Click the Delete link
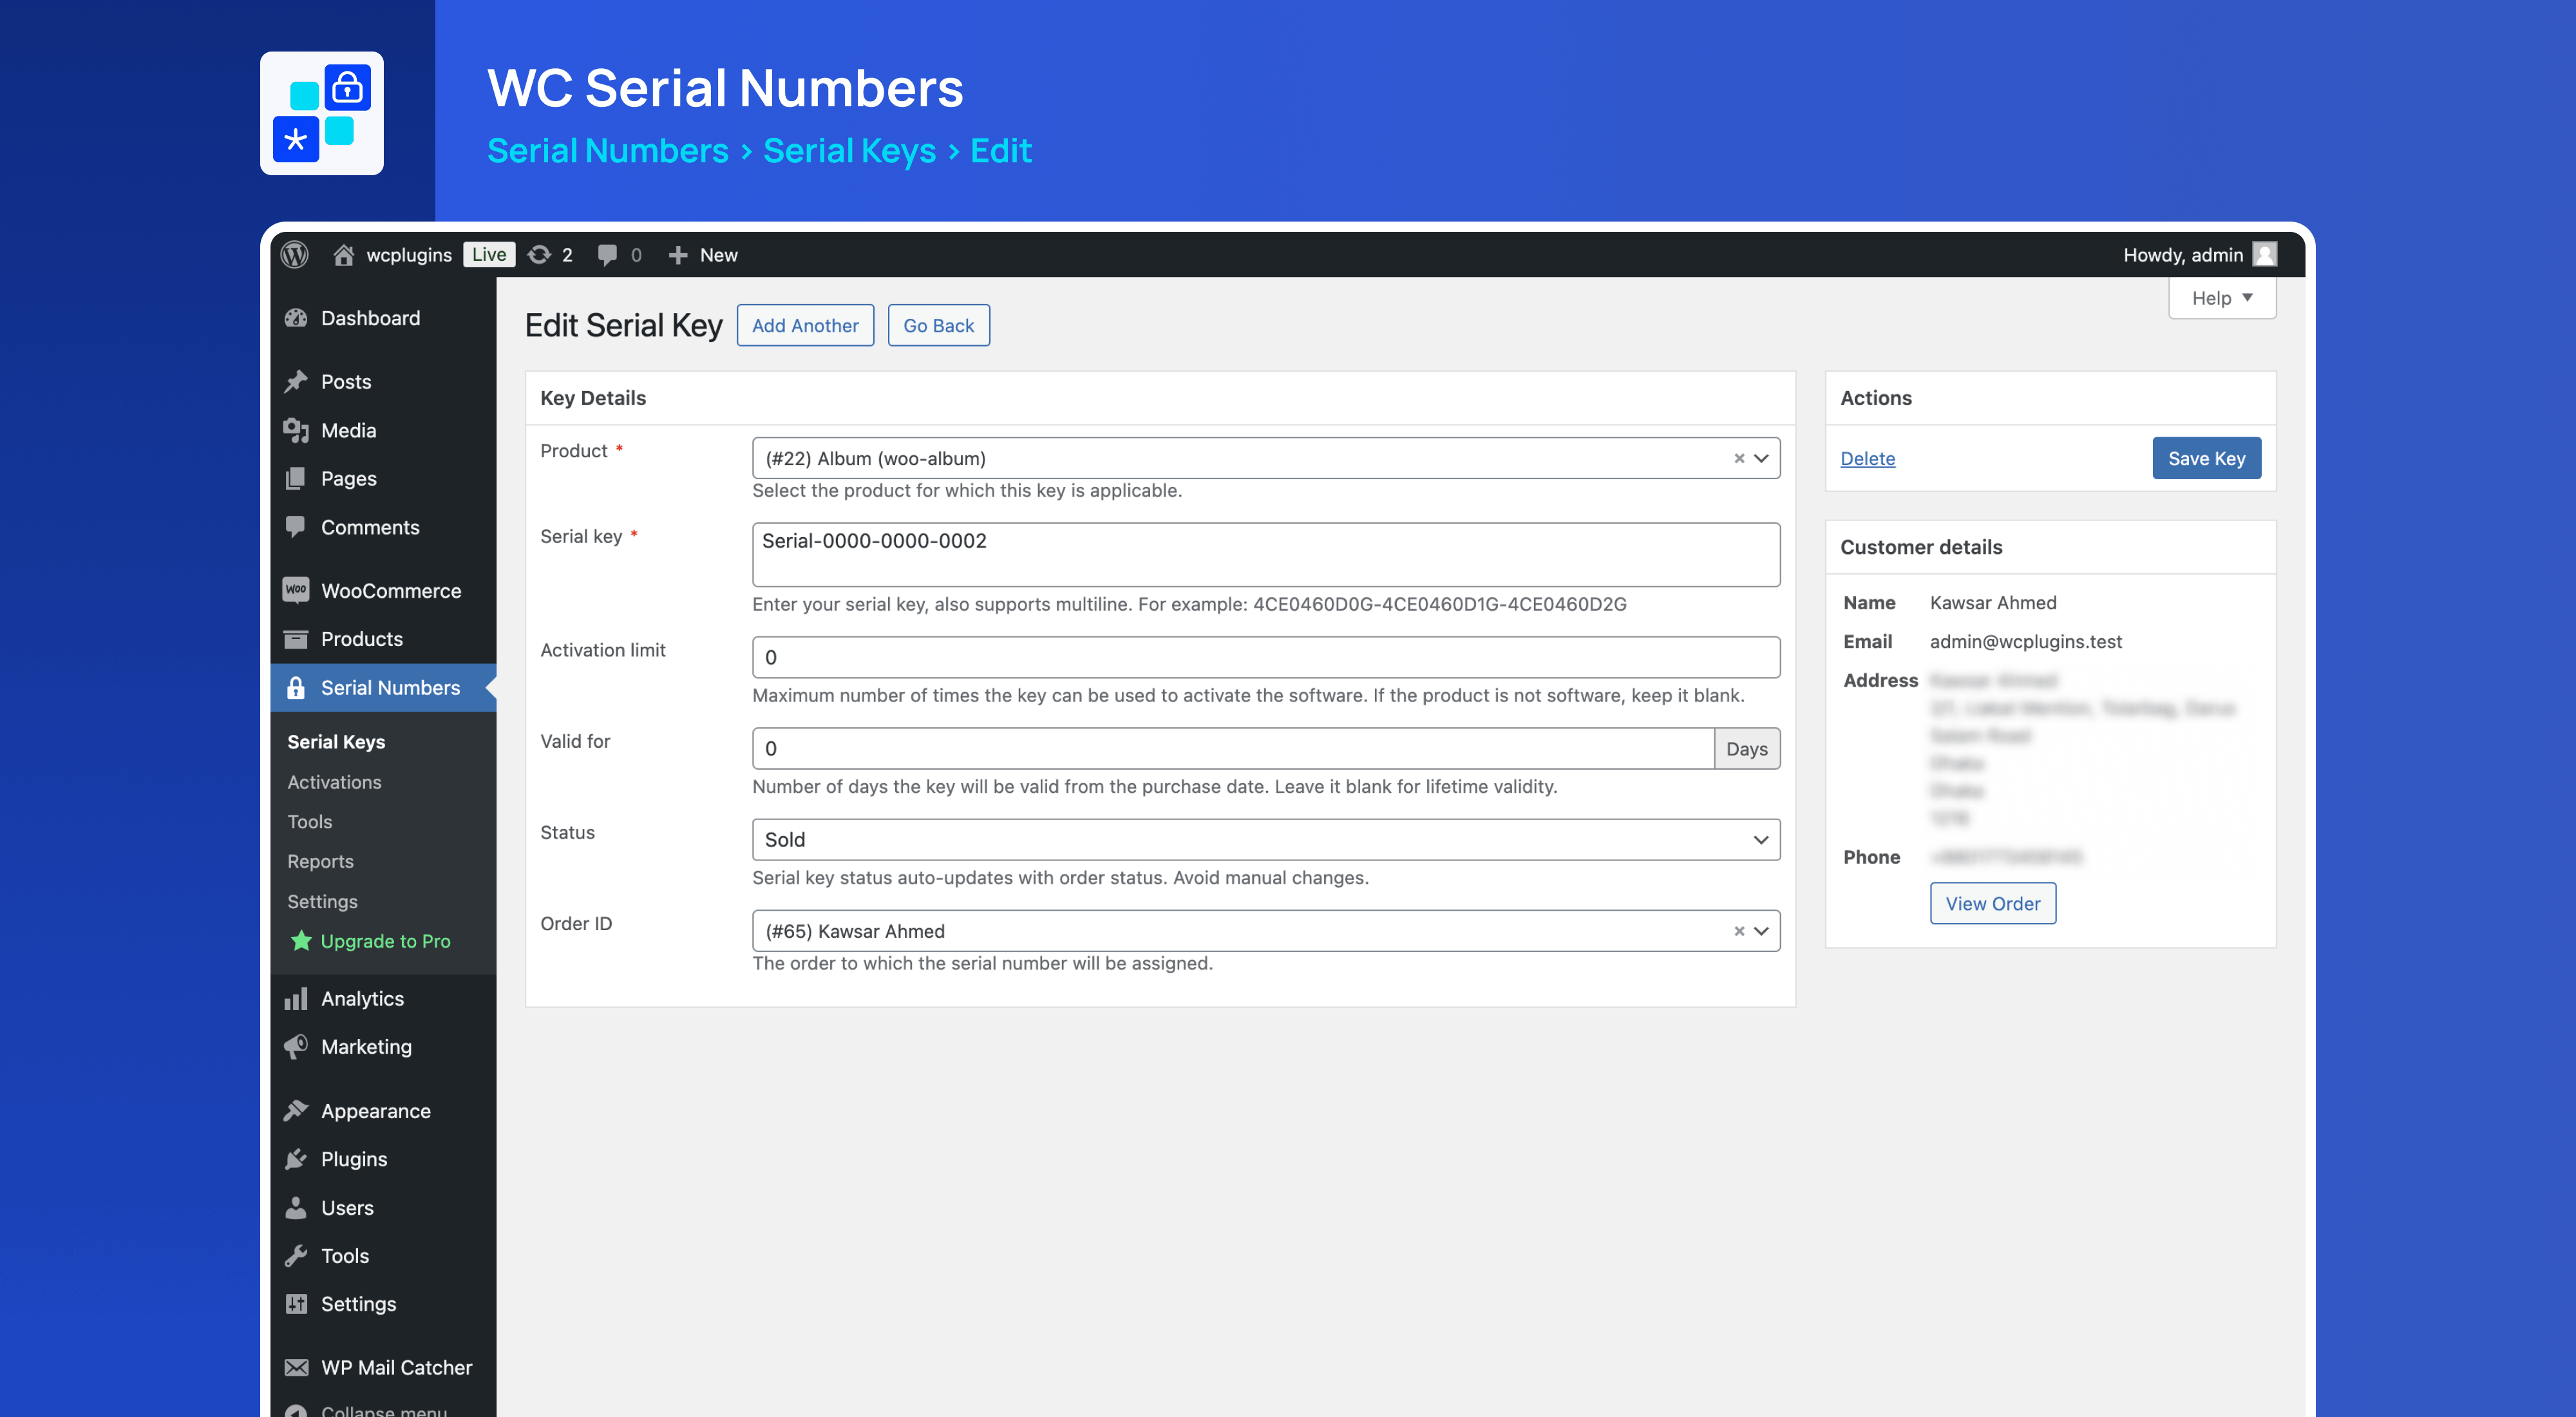The image size is (2576, 1417). click(x=1867, y=458)
